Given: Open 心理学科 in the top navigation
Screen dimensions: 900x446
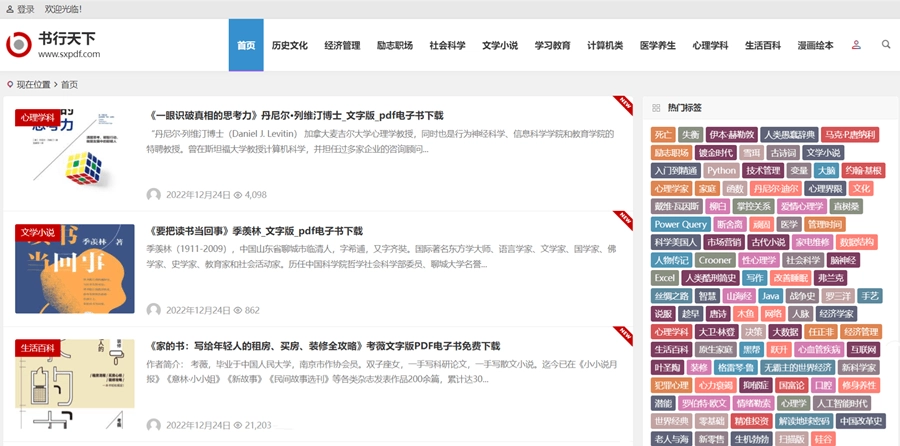Looking at the screenshot, I should click(711, 45).
